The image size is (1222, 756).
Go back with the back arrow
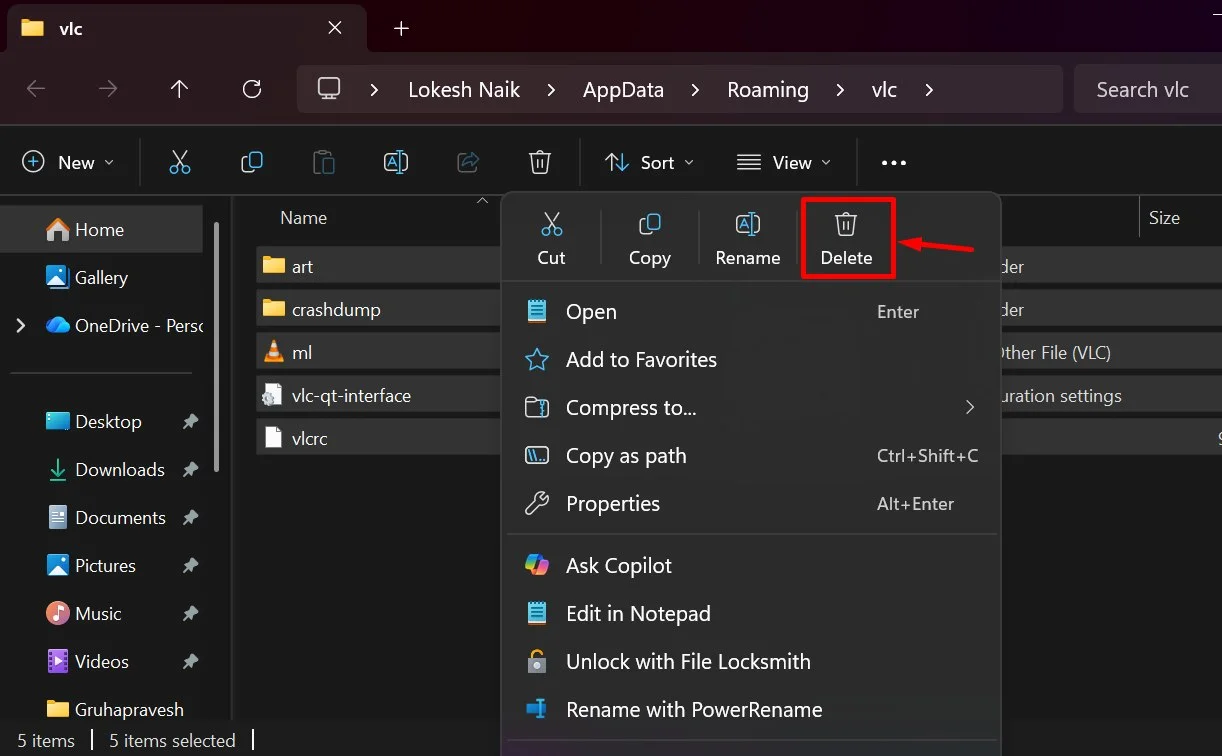click(x=36, y=89)
